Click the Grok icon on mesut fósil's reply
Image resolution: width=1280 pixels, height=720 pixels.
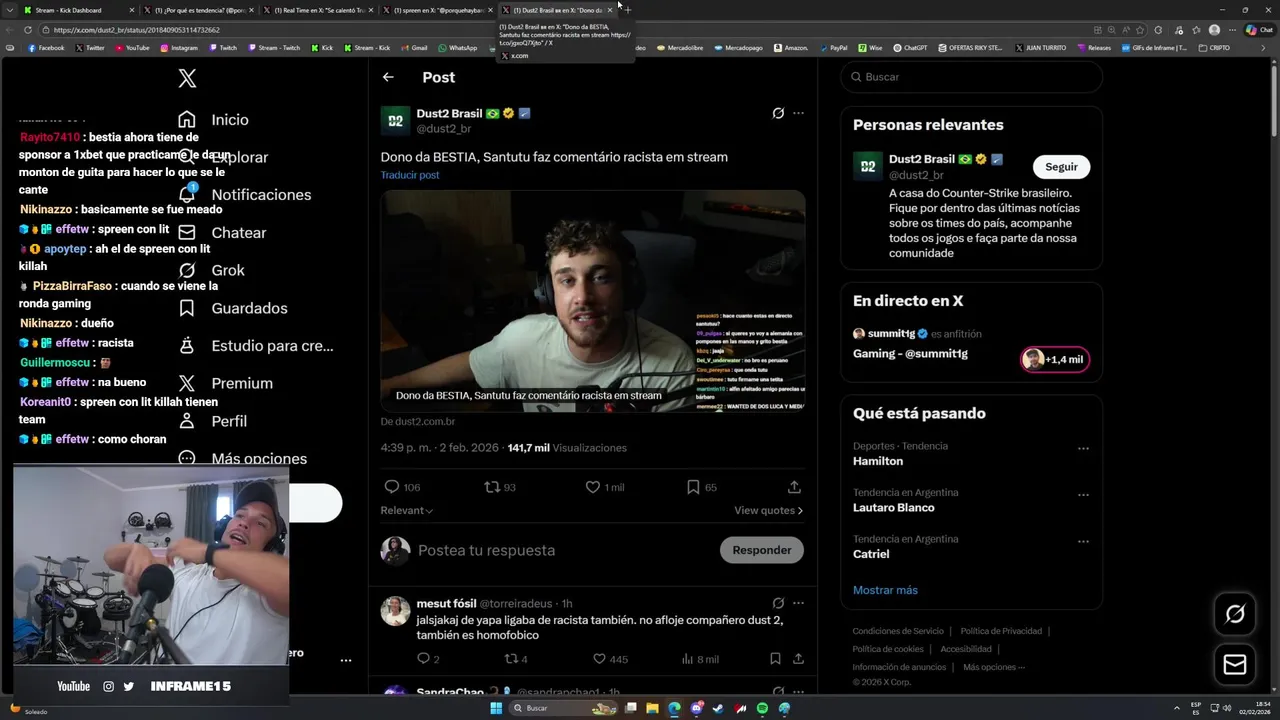(778, 603)
